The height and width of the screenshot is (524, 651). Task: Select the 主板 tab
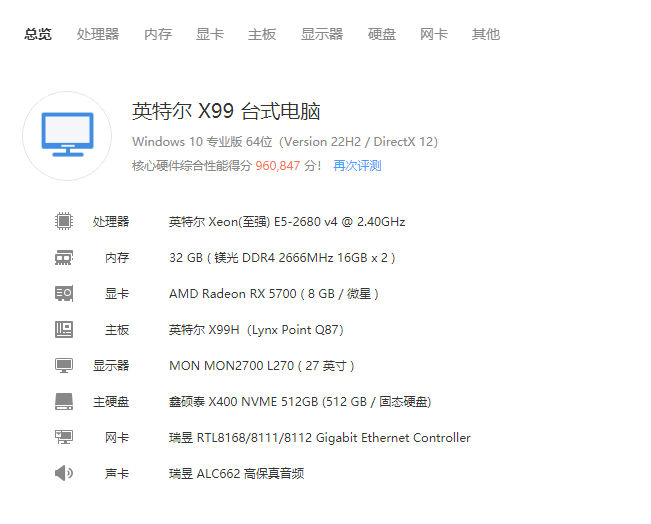pos(262,34)
